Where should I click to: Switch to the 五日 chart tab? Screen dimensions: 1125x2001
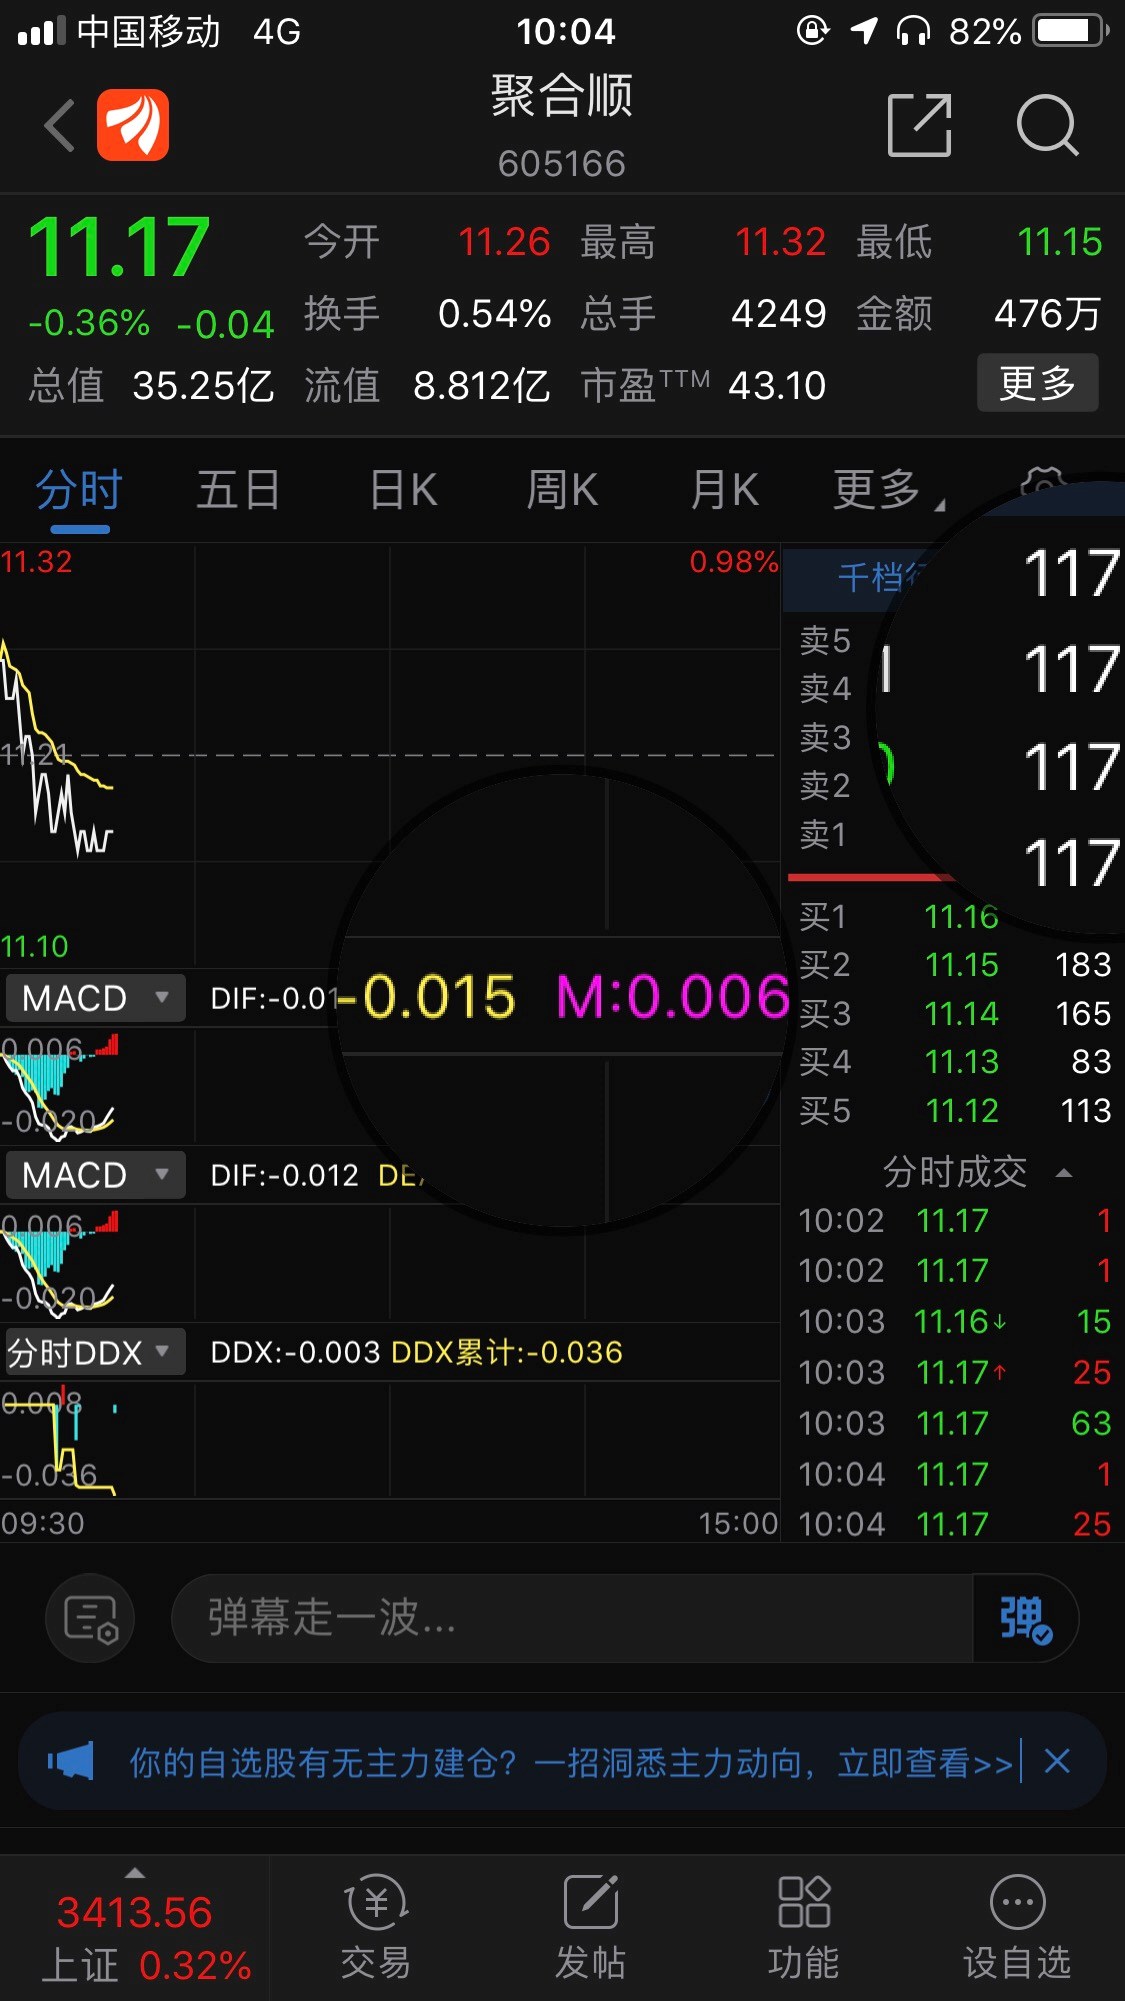(238, 490)
